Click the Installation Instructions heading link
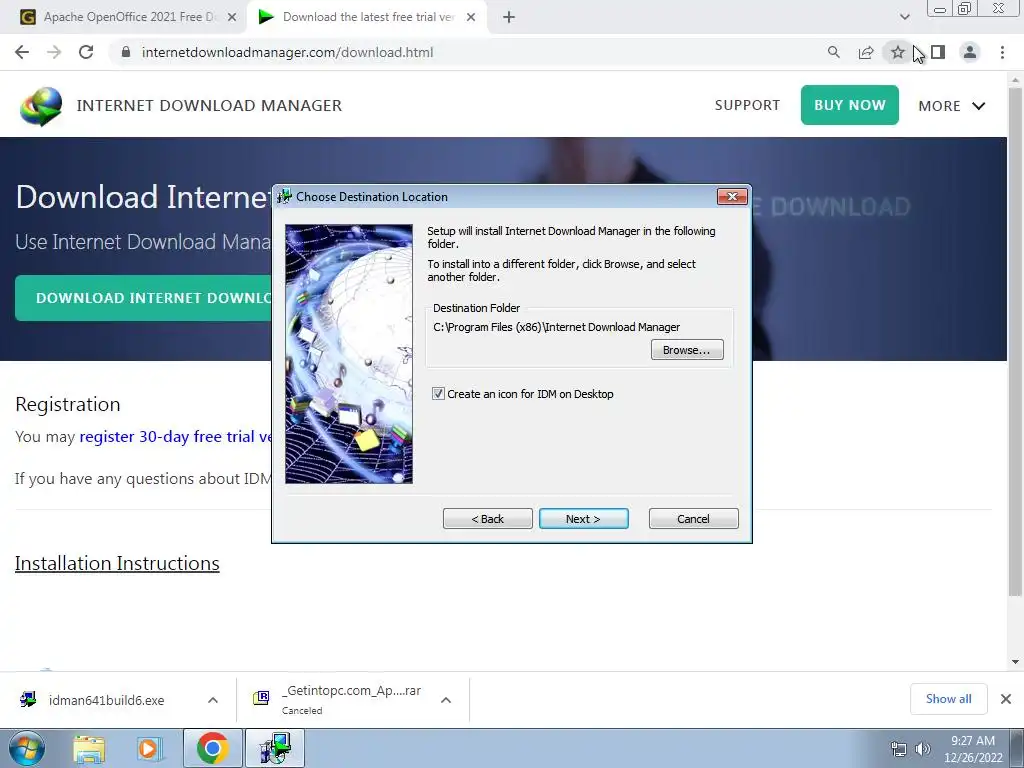Image resolution: width=1024 pixels, height=768 pixels. point(117,563)
